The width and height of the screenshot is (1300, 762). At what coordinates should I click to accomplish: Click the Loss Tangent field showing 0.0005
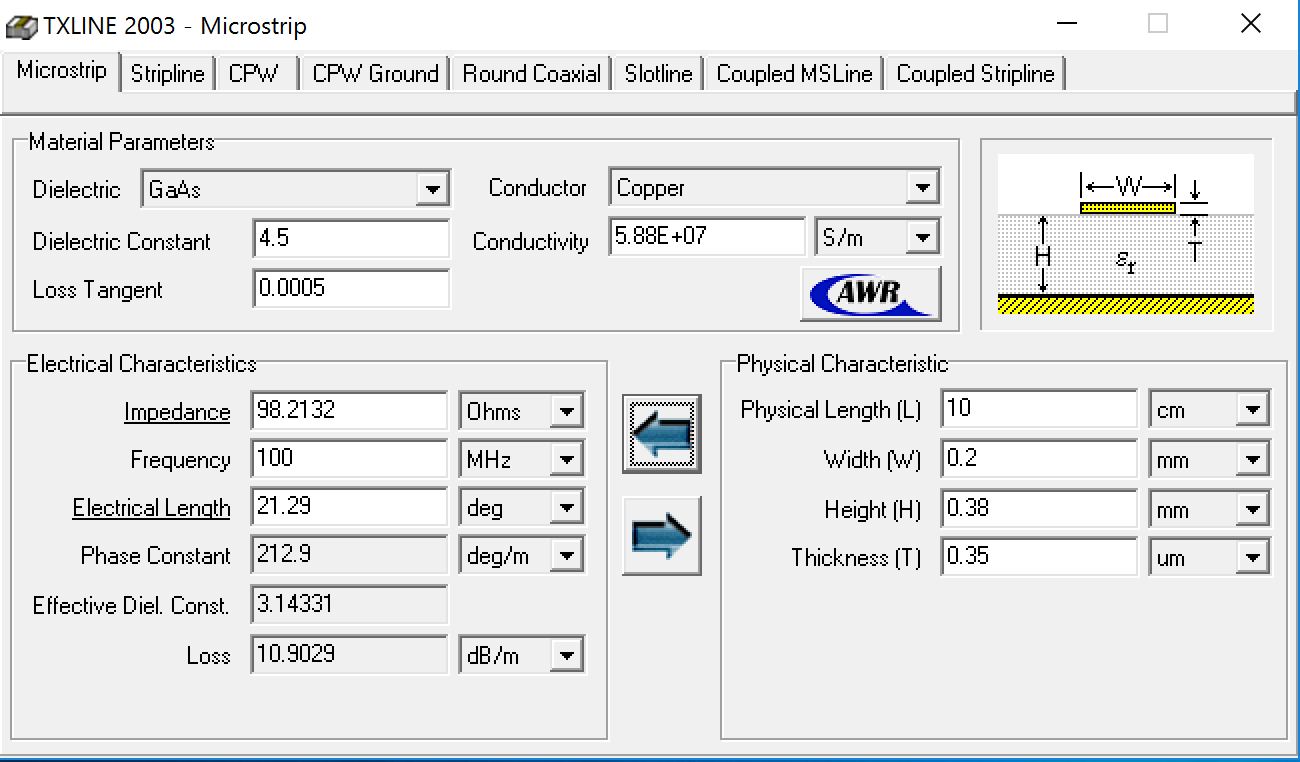point(351,289)
